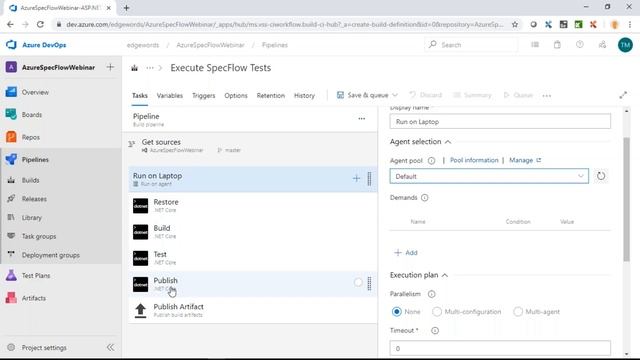Screen dimensions: 640x360
Task: Reload the browser page
Action: [x=40, y=24]
